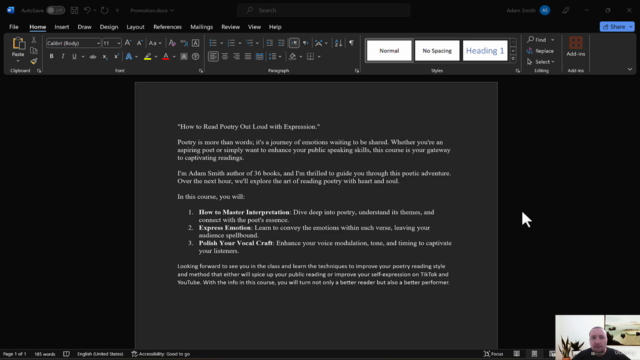This screenshot has width=640, height=360.
Task: Decrease paragraph indent
Action: point(269,43)
